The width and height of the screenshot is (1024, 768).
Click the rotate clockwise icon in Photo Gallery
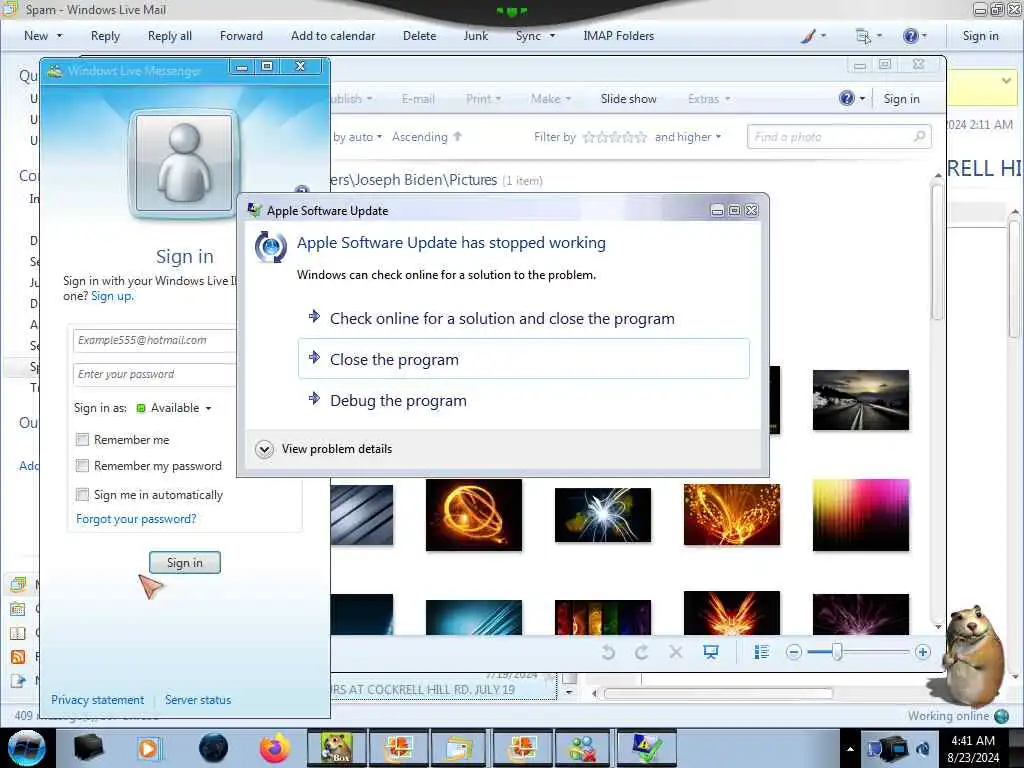click(x=642, y=652)
